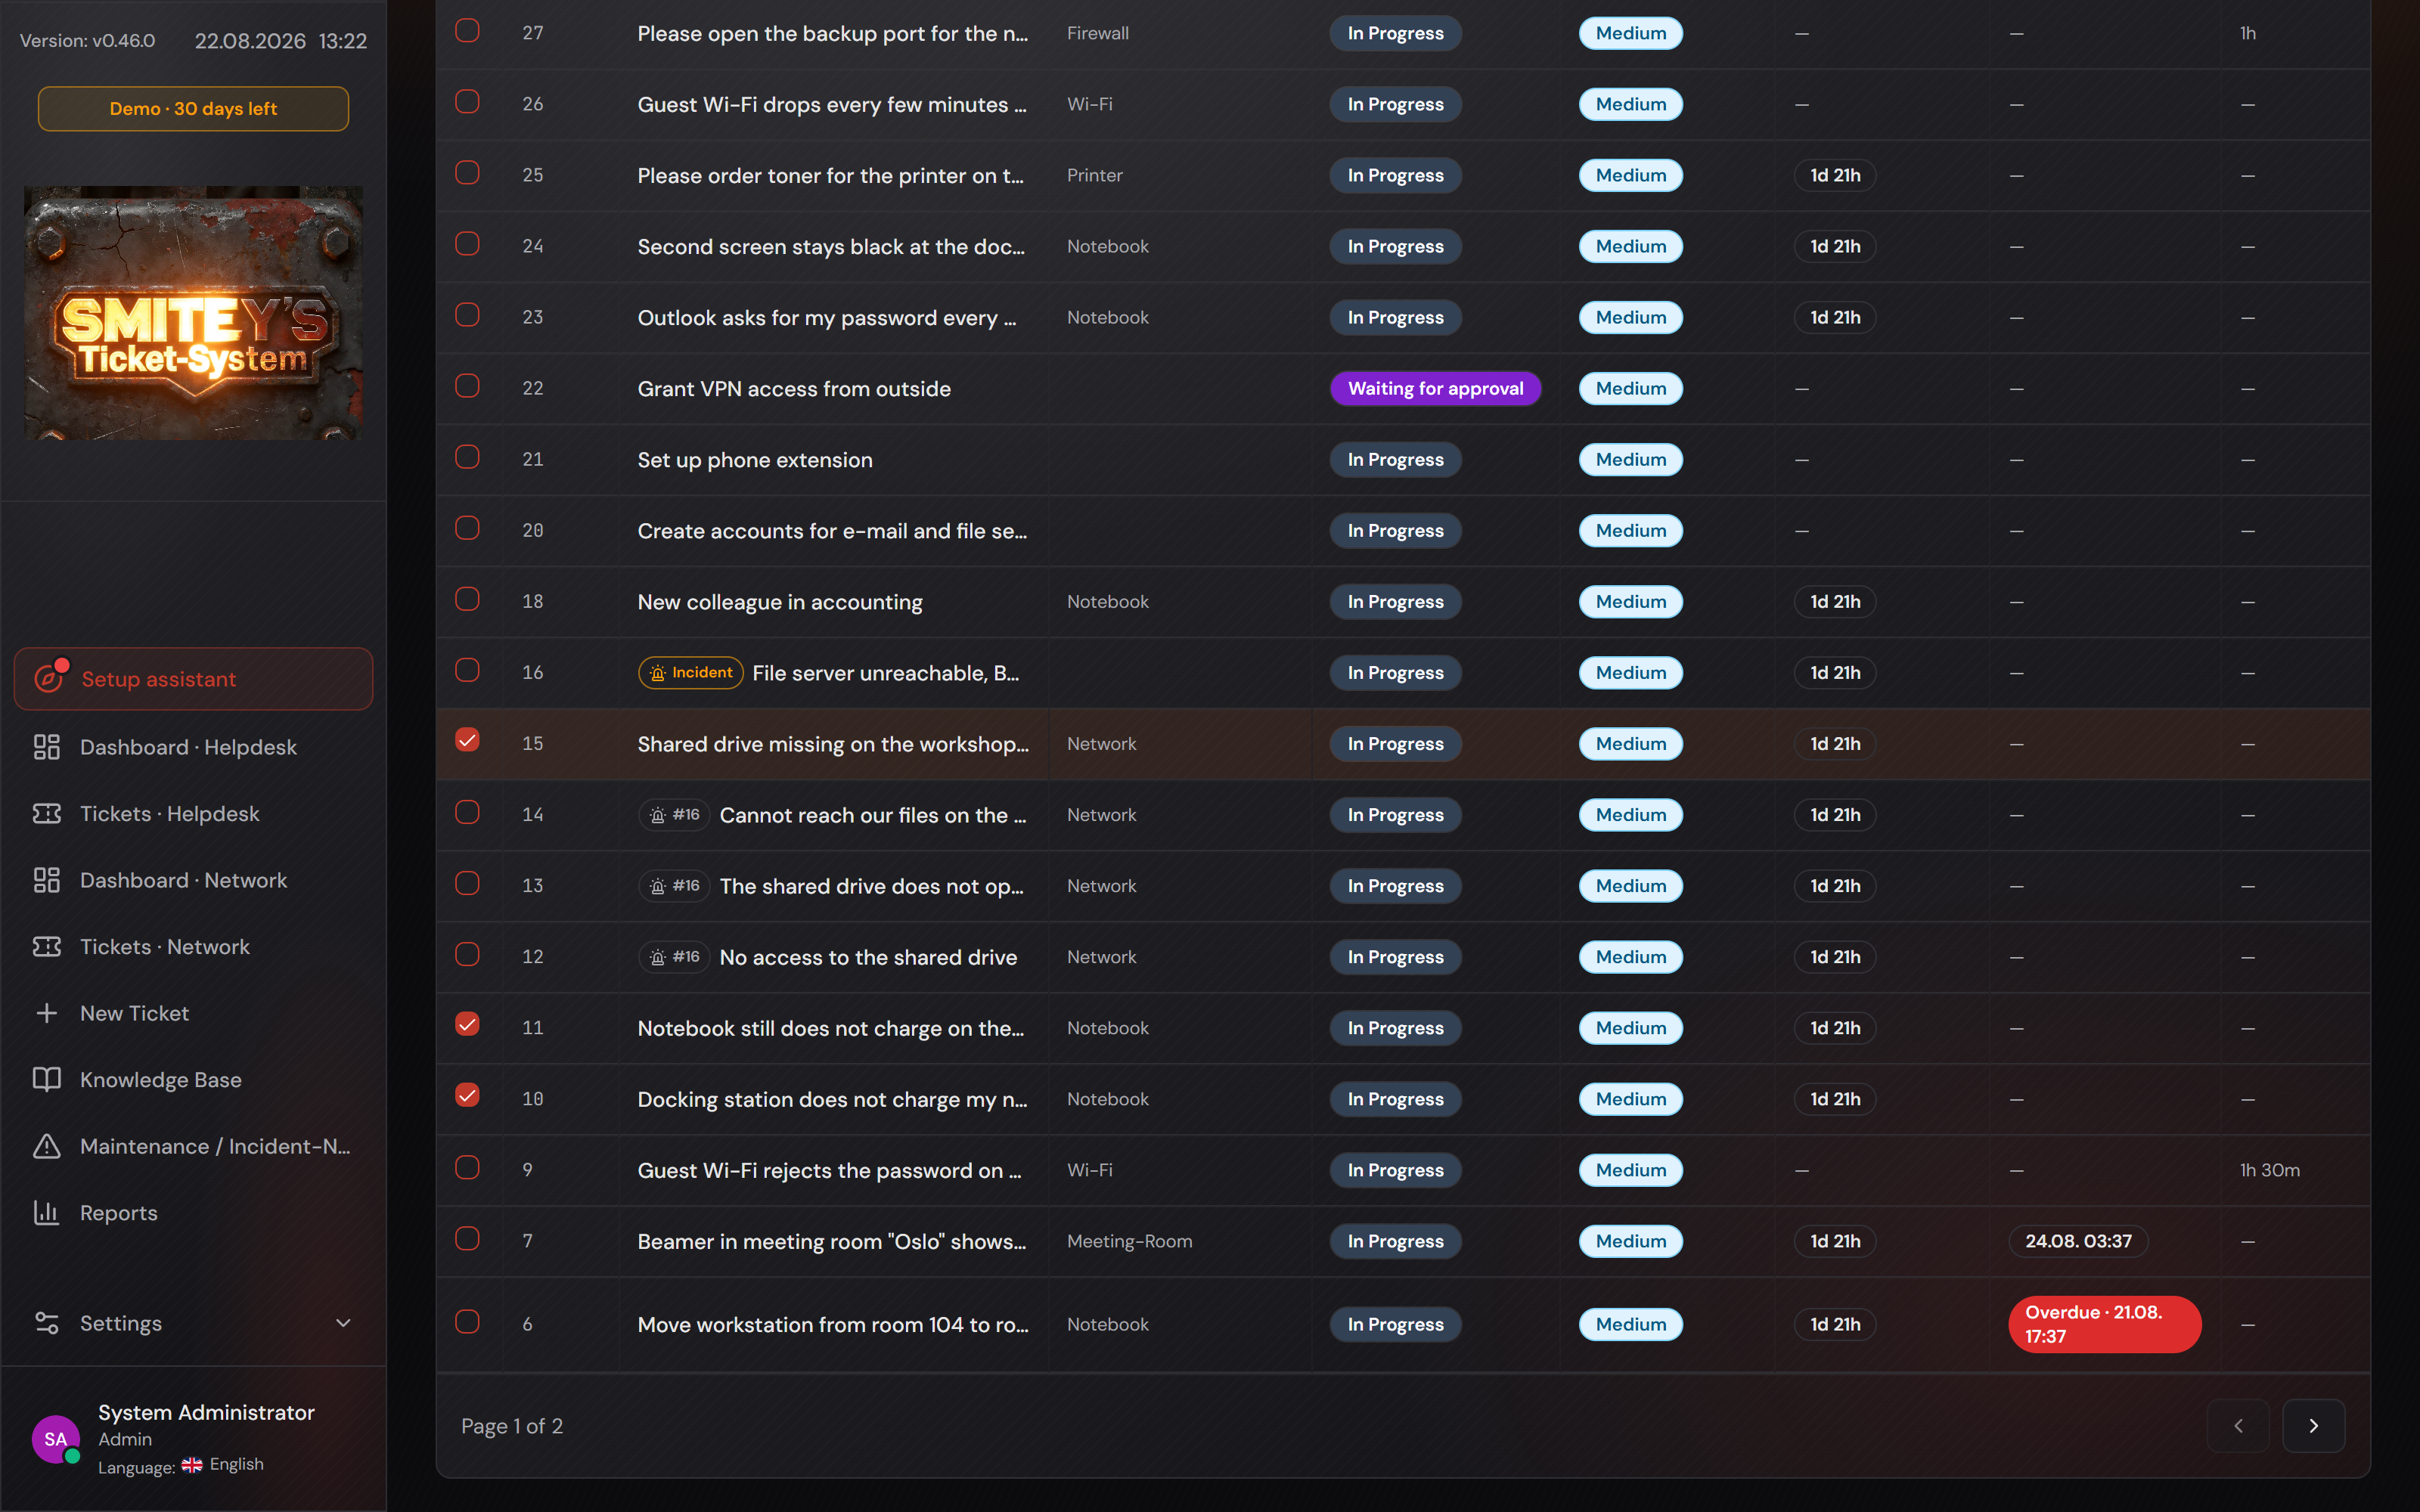Expand the Settings chevron

pos(343,1323)
